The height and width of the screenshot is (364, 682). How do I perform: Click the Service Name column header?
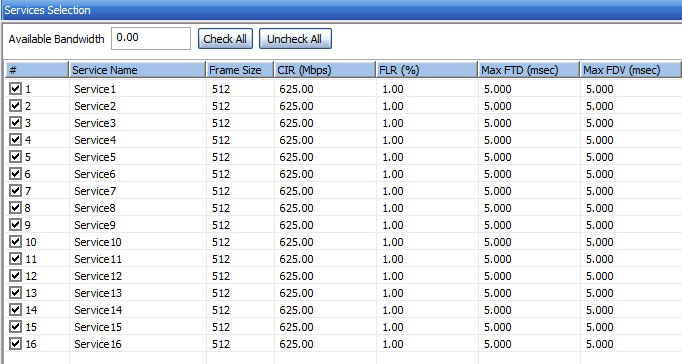click(x=137, y=70)
